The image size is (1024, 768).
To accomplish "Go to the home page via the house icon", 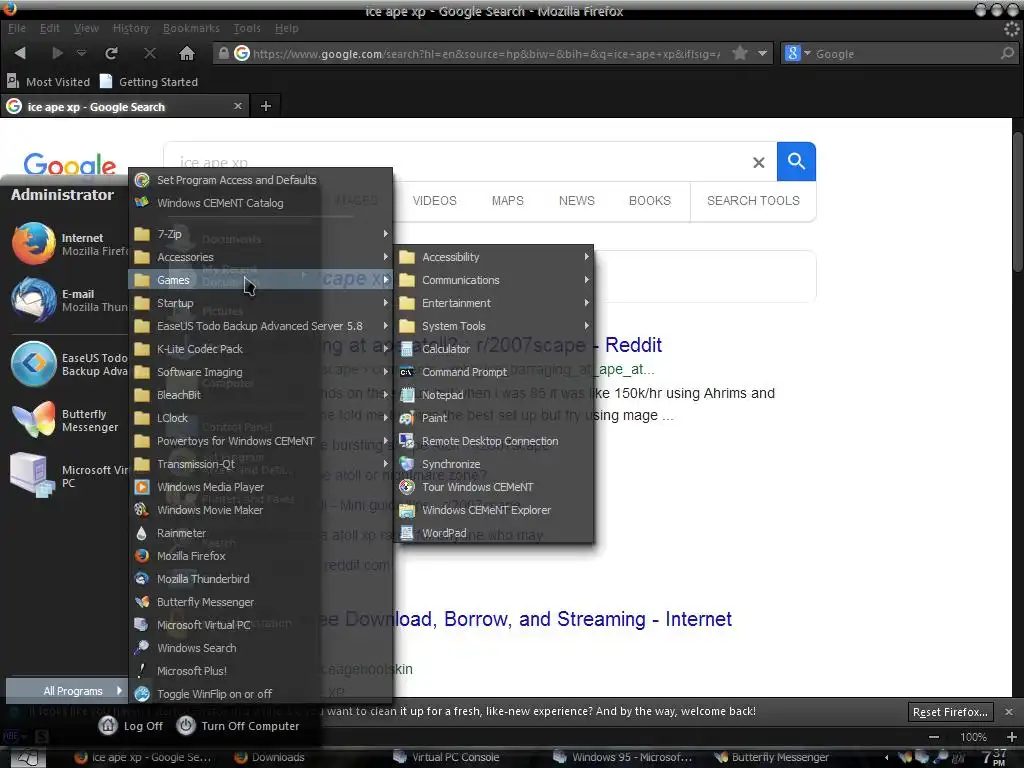I will [x=187, y=54].
